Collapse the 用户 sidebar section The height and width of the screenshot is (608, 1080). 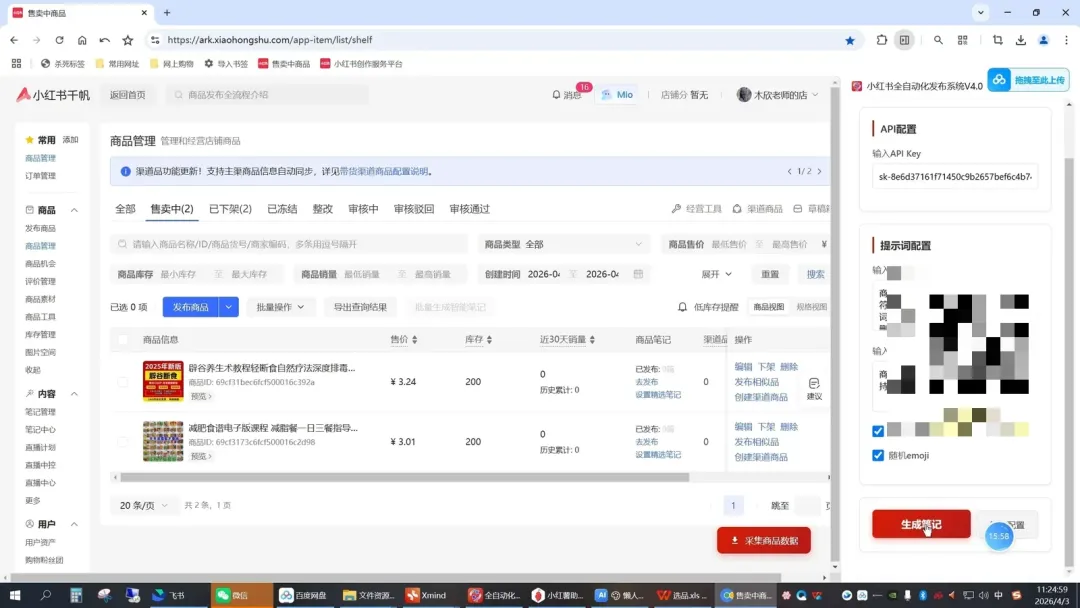(74, 525)
